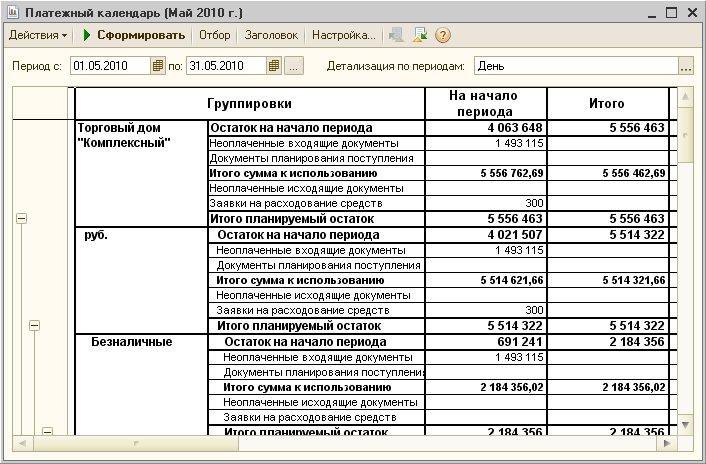Click value 4 021 507

point(515,235)
